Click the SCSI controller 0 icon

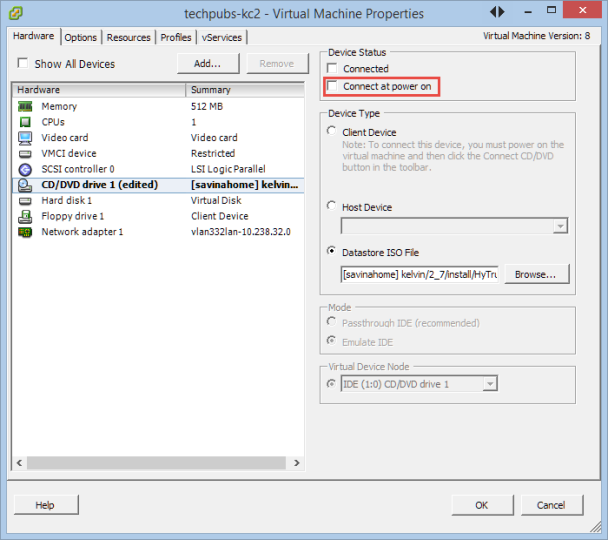(x=25, y=169)
